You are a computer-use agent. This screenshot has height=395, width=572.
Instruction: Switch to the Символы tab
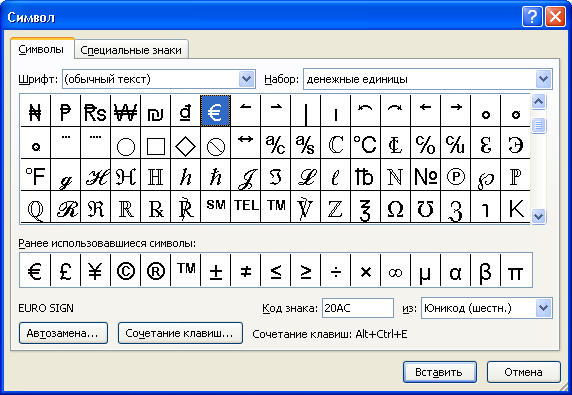[41, 50]
